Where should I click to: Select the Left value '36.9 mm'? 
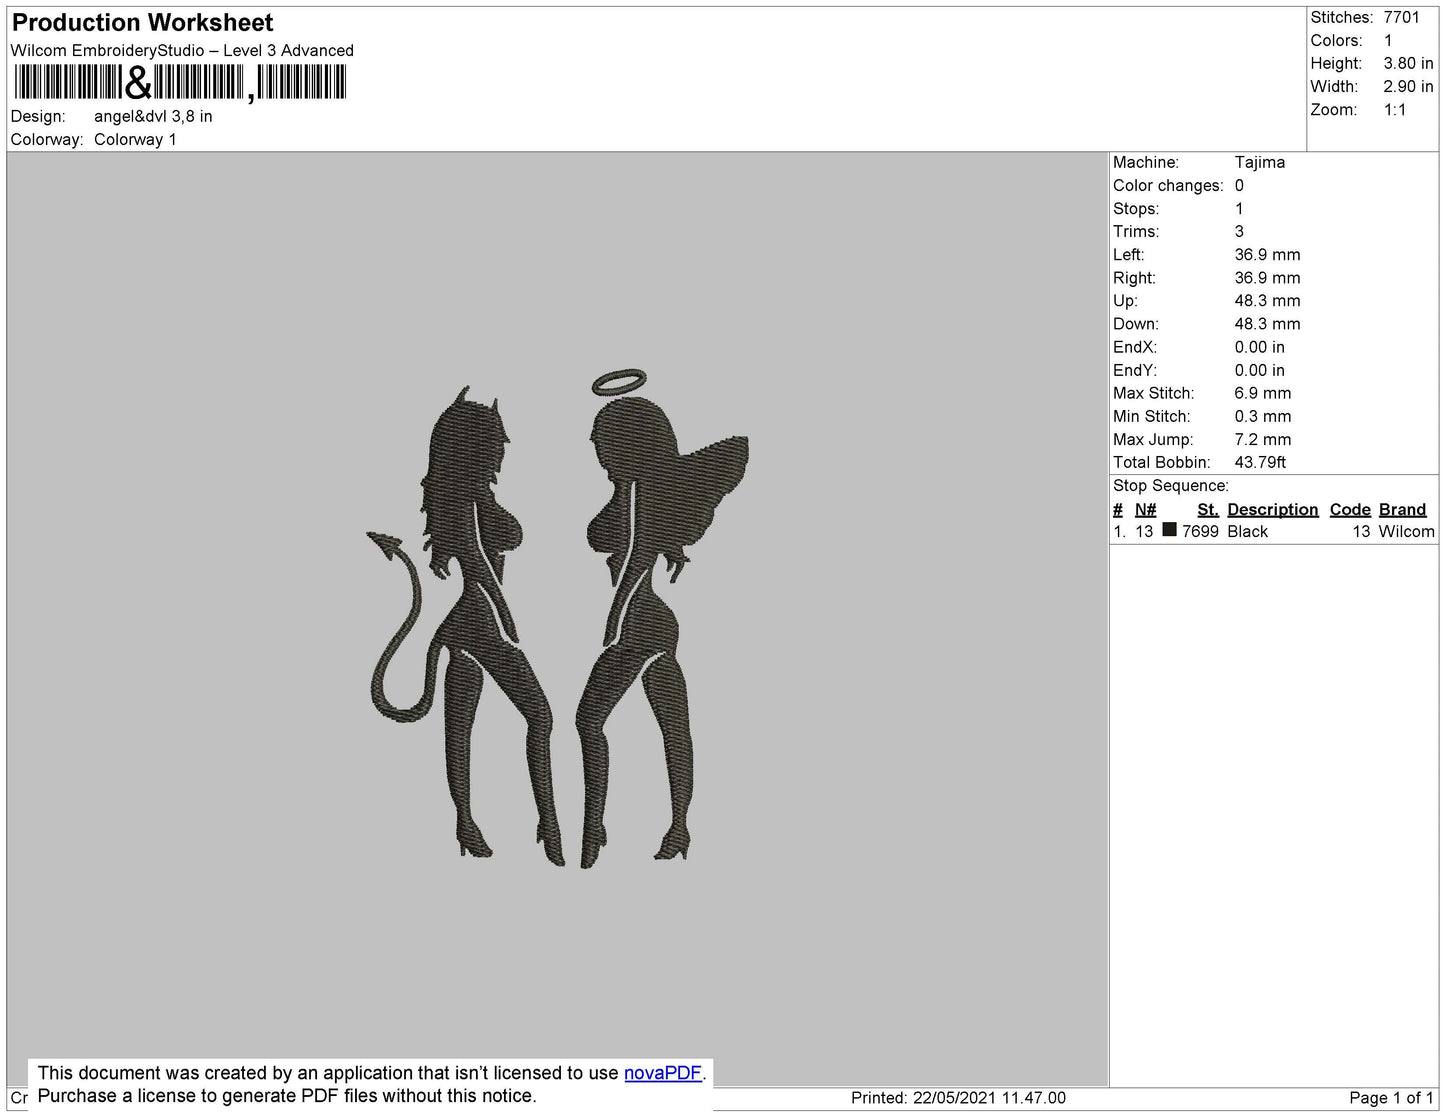[1267, 254]
